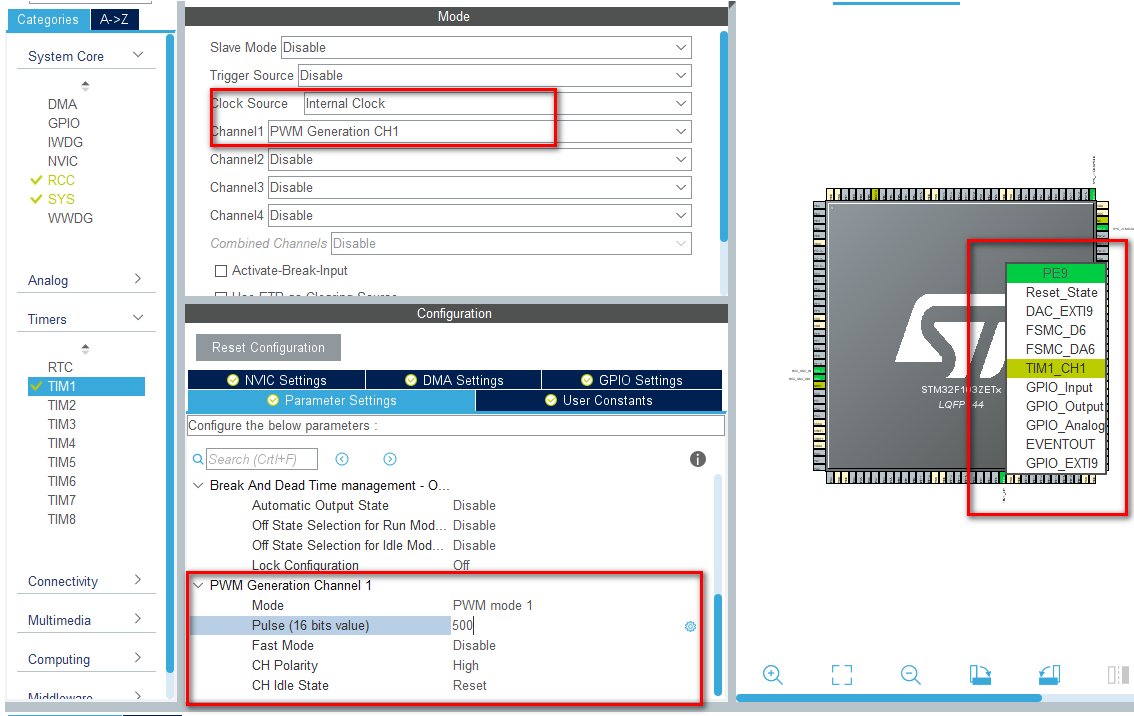Click the search magnifier icon
Image resolution: width=1134 pixels, height=716 pixels.
(x=197, y=459)
